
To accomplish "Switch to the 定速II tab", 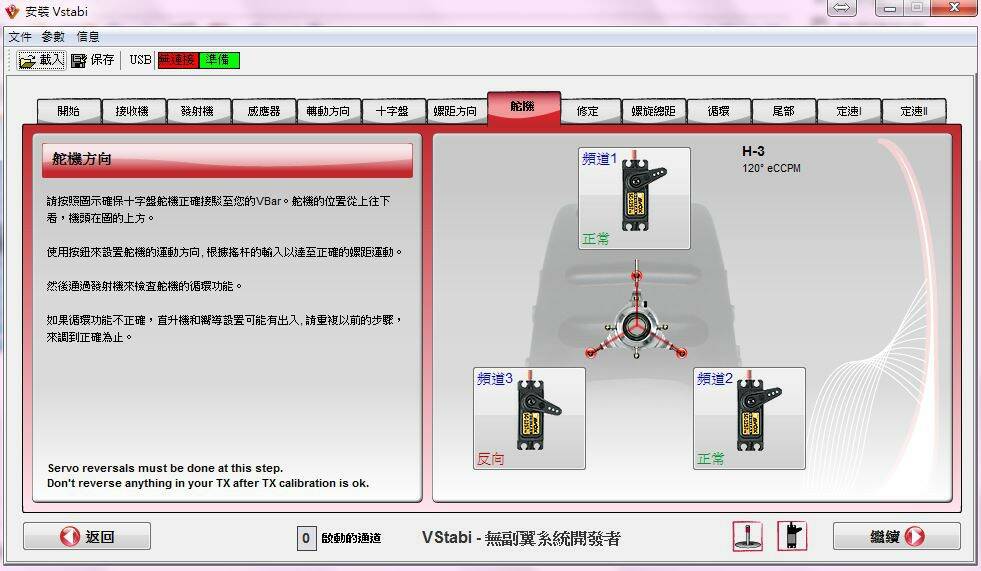I will pos(914,111).
